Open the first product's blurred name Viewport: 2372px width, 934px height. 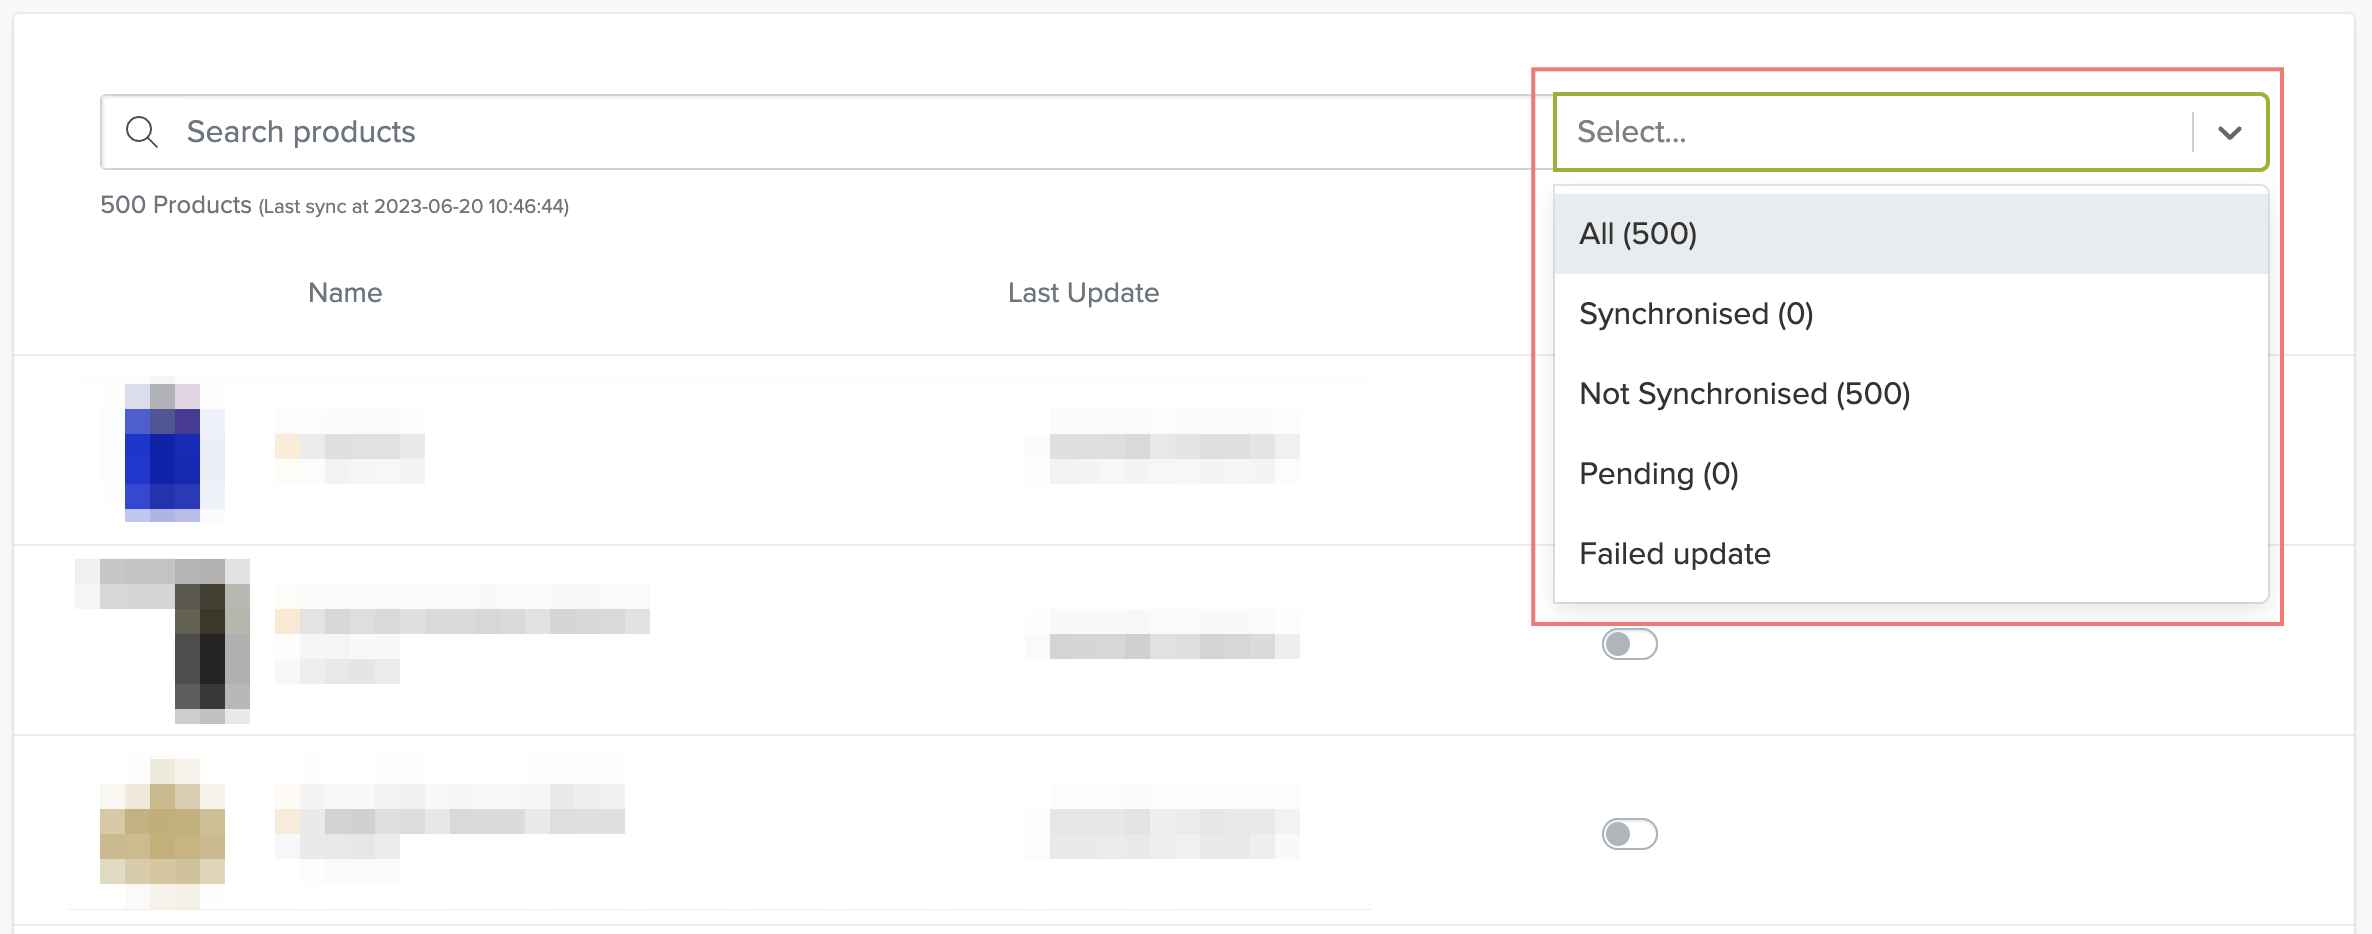tap(350, 446)
